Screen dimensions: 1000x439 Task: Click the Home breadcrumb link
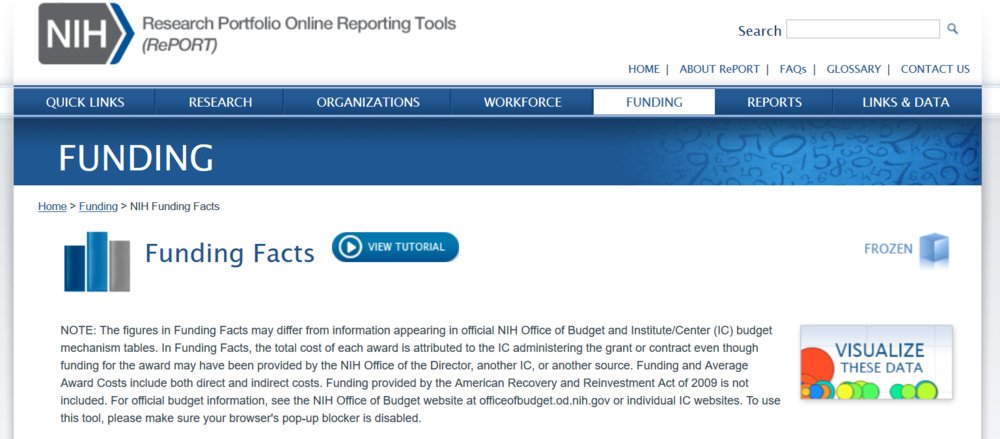coord(52,206)
